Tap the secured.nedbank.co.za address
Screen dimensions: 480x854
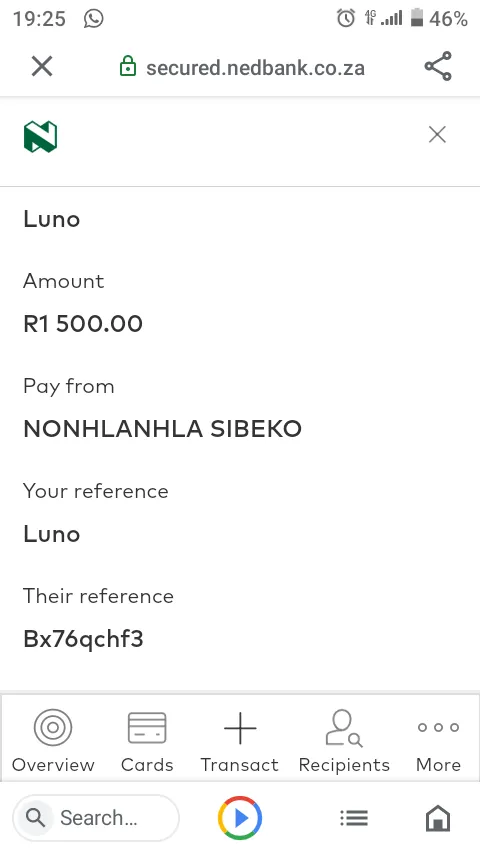click(x=256, y=68)
